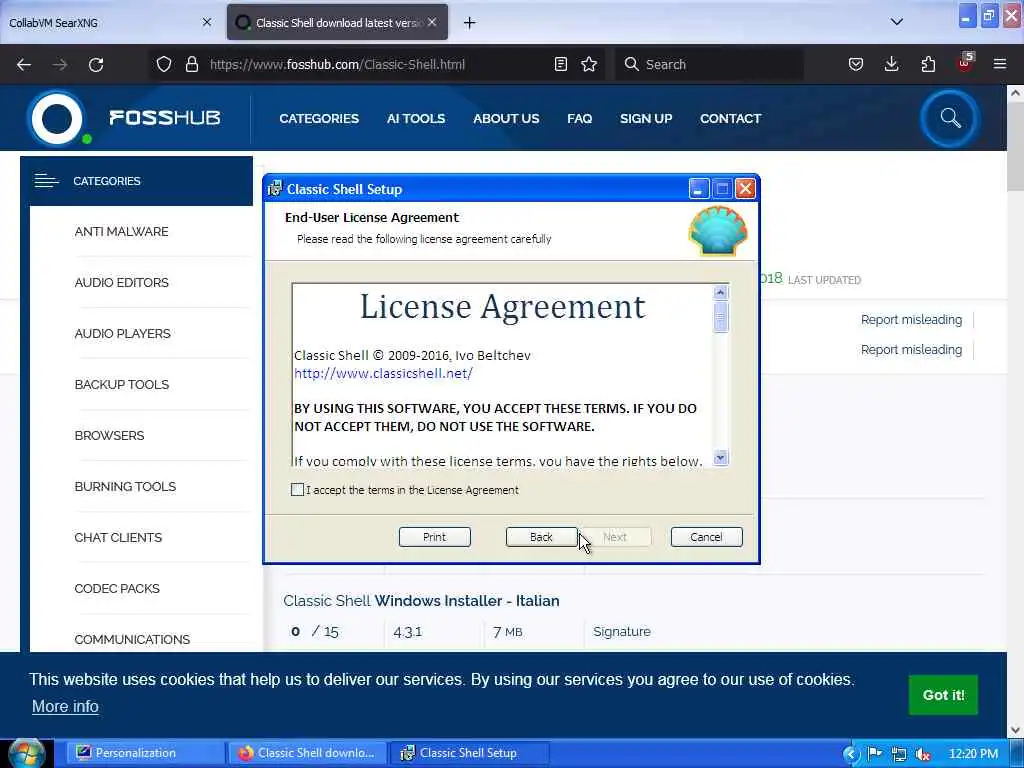
Task: Select the BACKUP TOOLS category
Action: click(x=121, y=385)
